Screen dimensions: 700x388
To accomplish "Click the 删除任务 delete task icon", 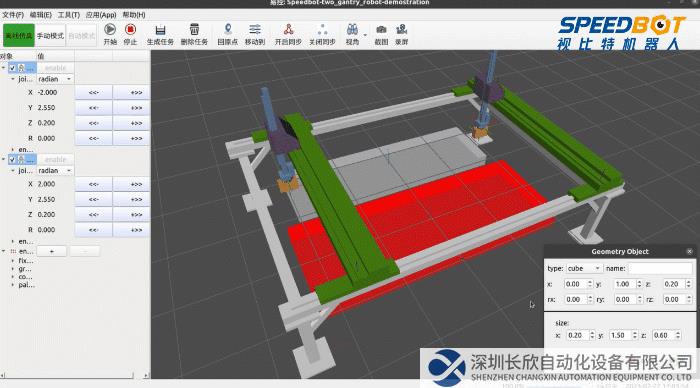I will [194, 29].
